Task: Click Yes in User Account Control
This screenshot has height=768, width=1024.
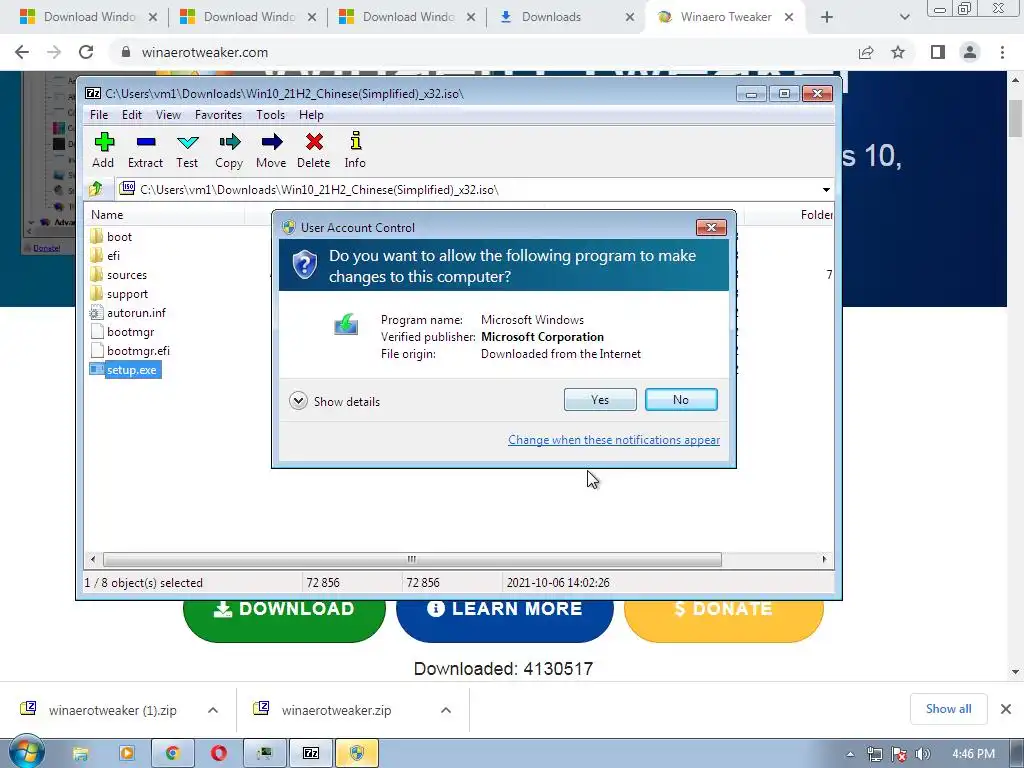Action: tap(600, 400)
